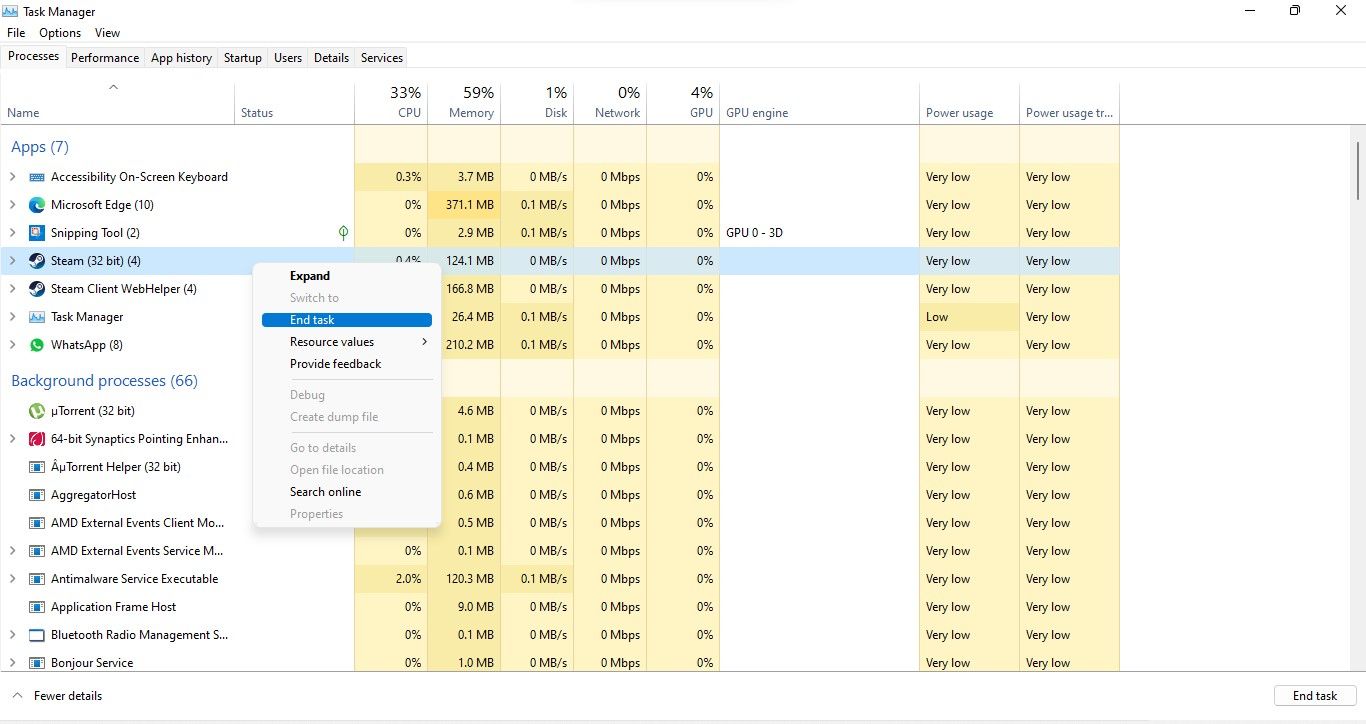
Task: Sort by the Power usage column header
Action: pyautogui.click(x=969, y=102)
